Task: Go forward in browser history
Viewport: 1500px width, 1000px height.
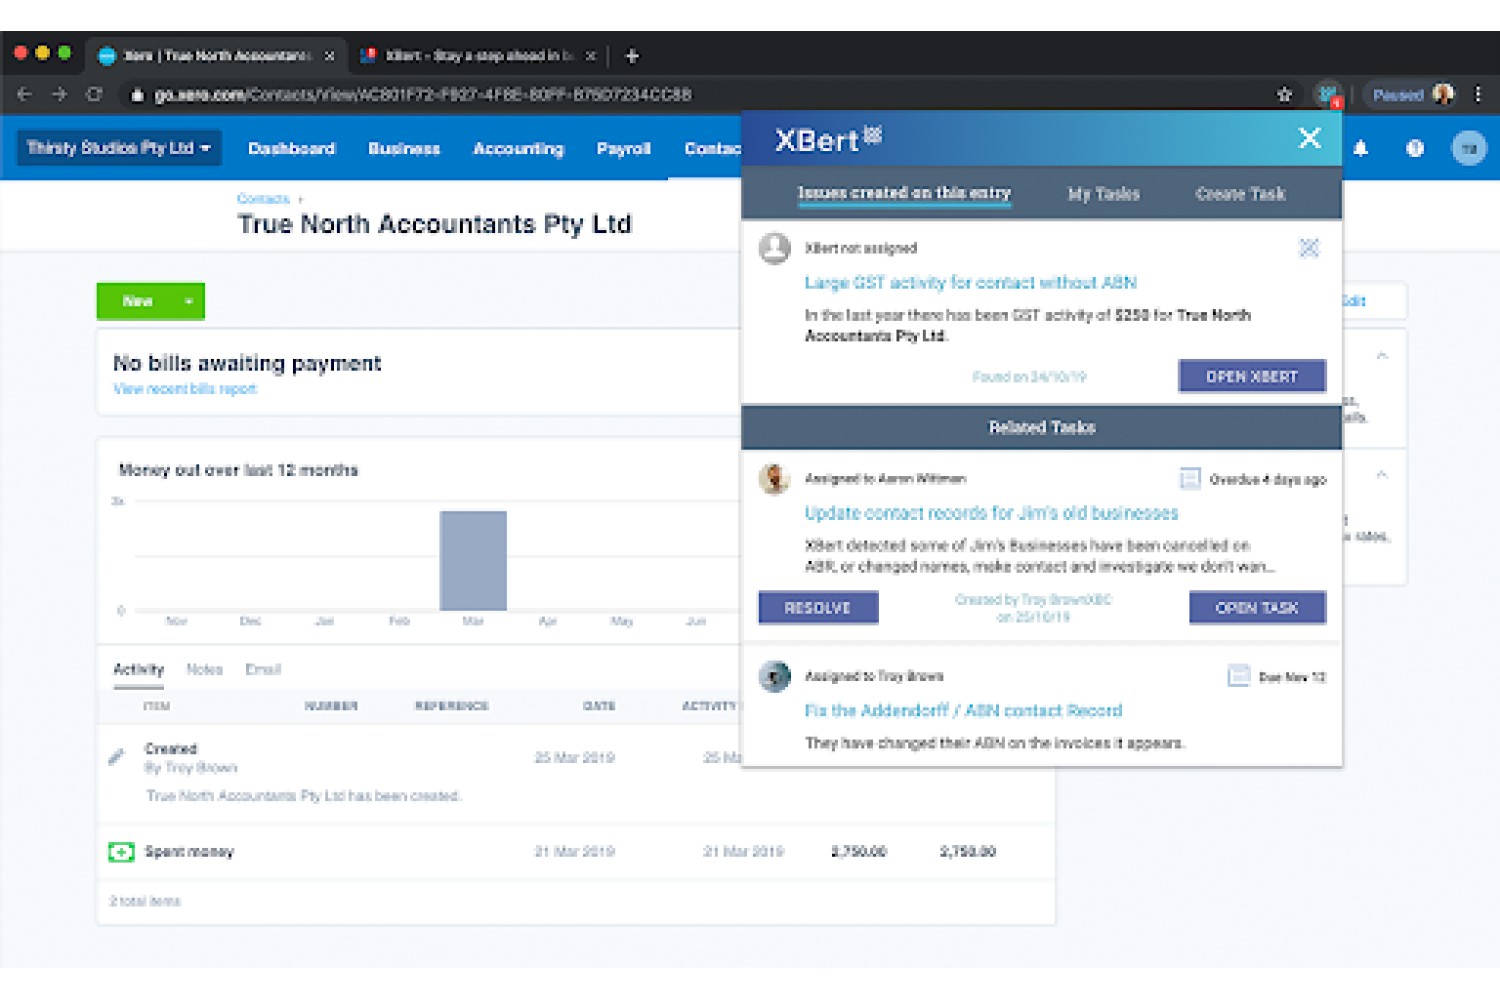Action: 59,95
